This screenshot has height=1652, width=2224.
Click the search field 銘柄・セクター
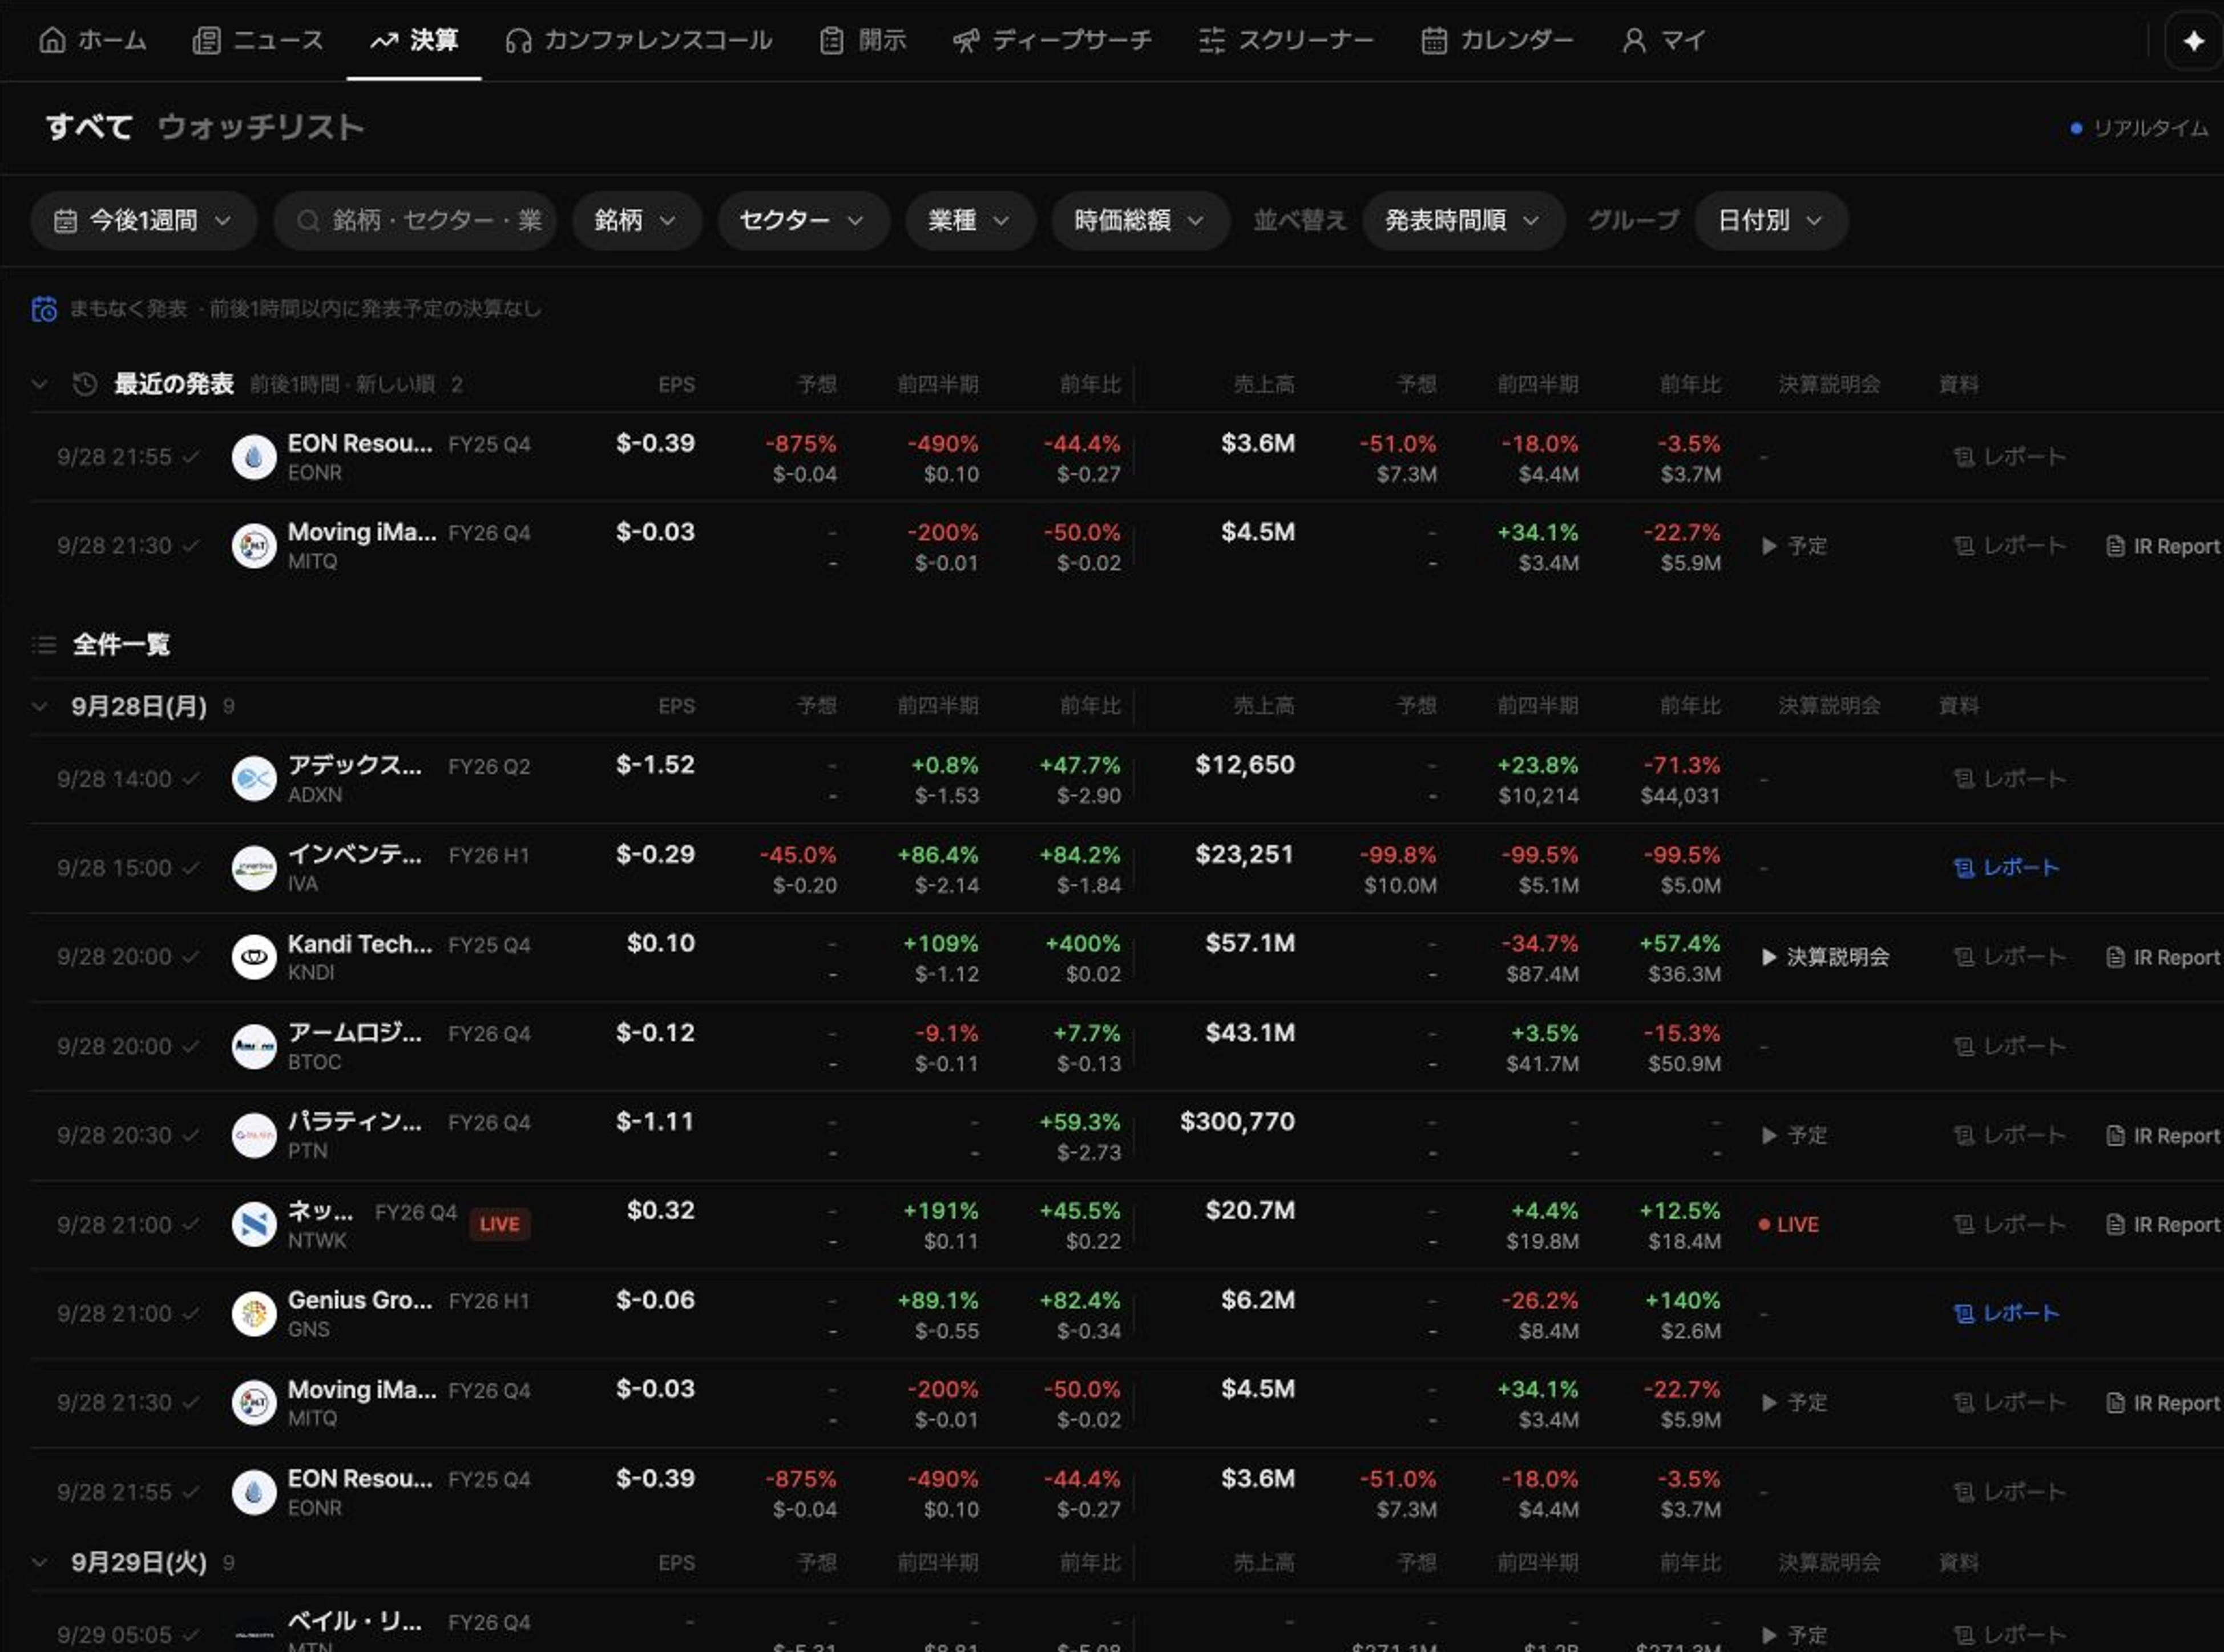[x=415, y=220]
